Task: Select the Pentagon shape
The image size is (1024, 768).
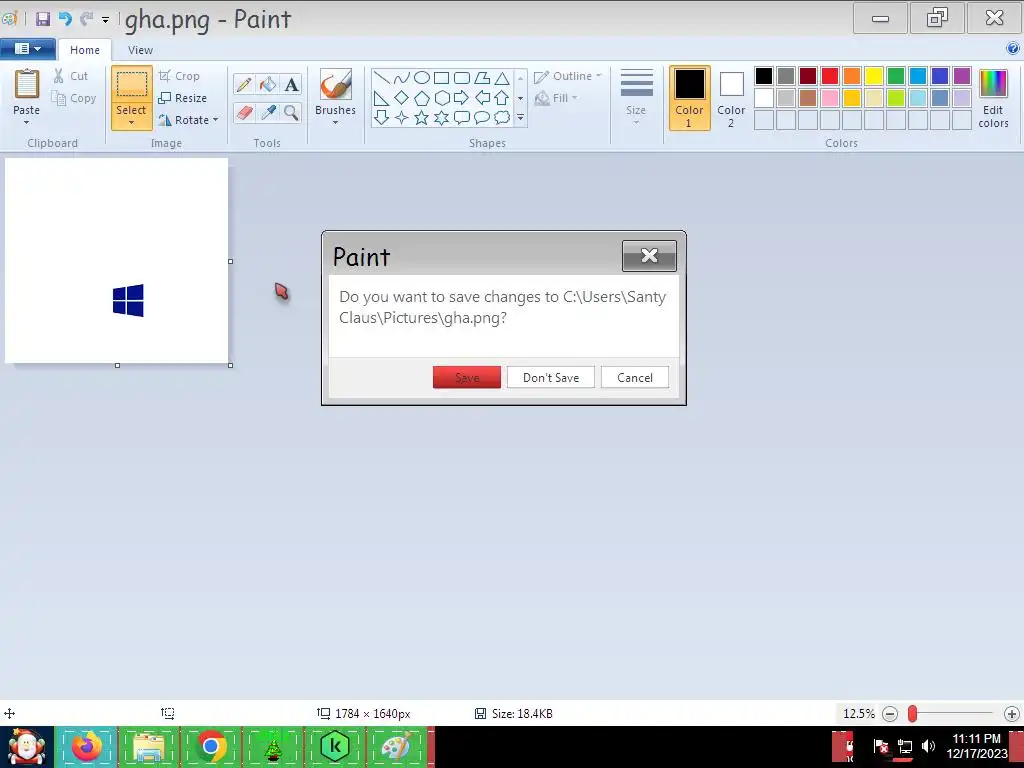Action: click(x=422, y=98)
